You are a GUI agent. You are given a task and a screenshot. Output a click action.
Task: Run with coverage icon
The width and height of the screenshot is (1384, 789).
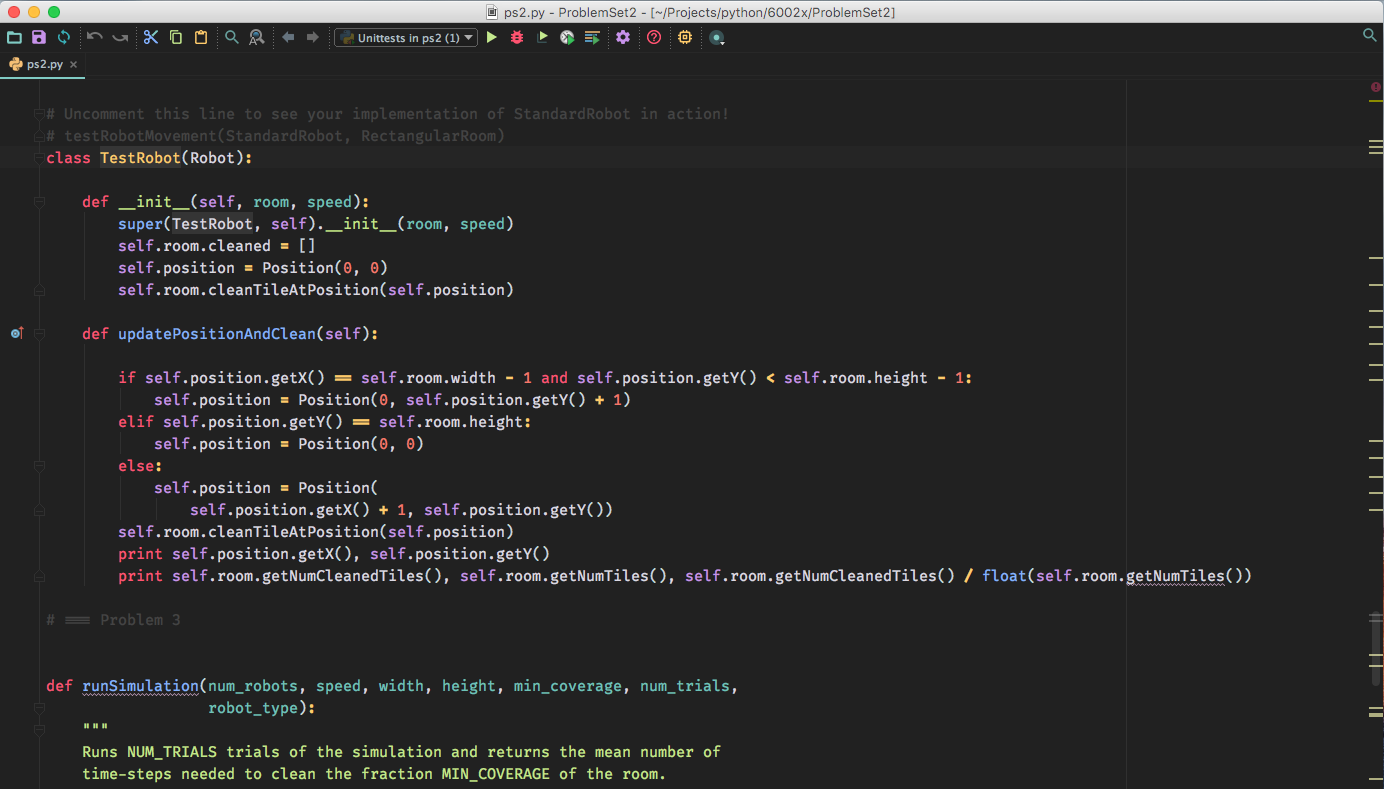542,37
